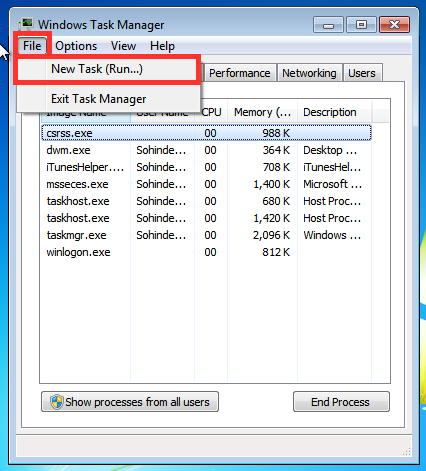This screenshot has height=471, width=426.
Task: Sort by the CPU column header
Action: tap(211, 112)
